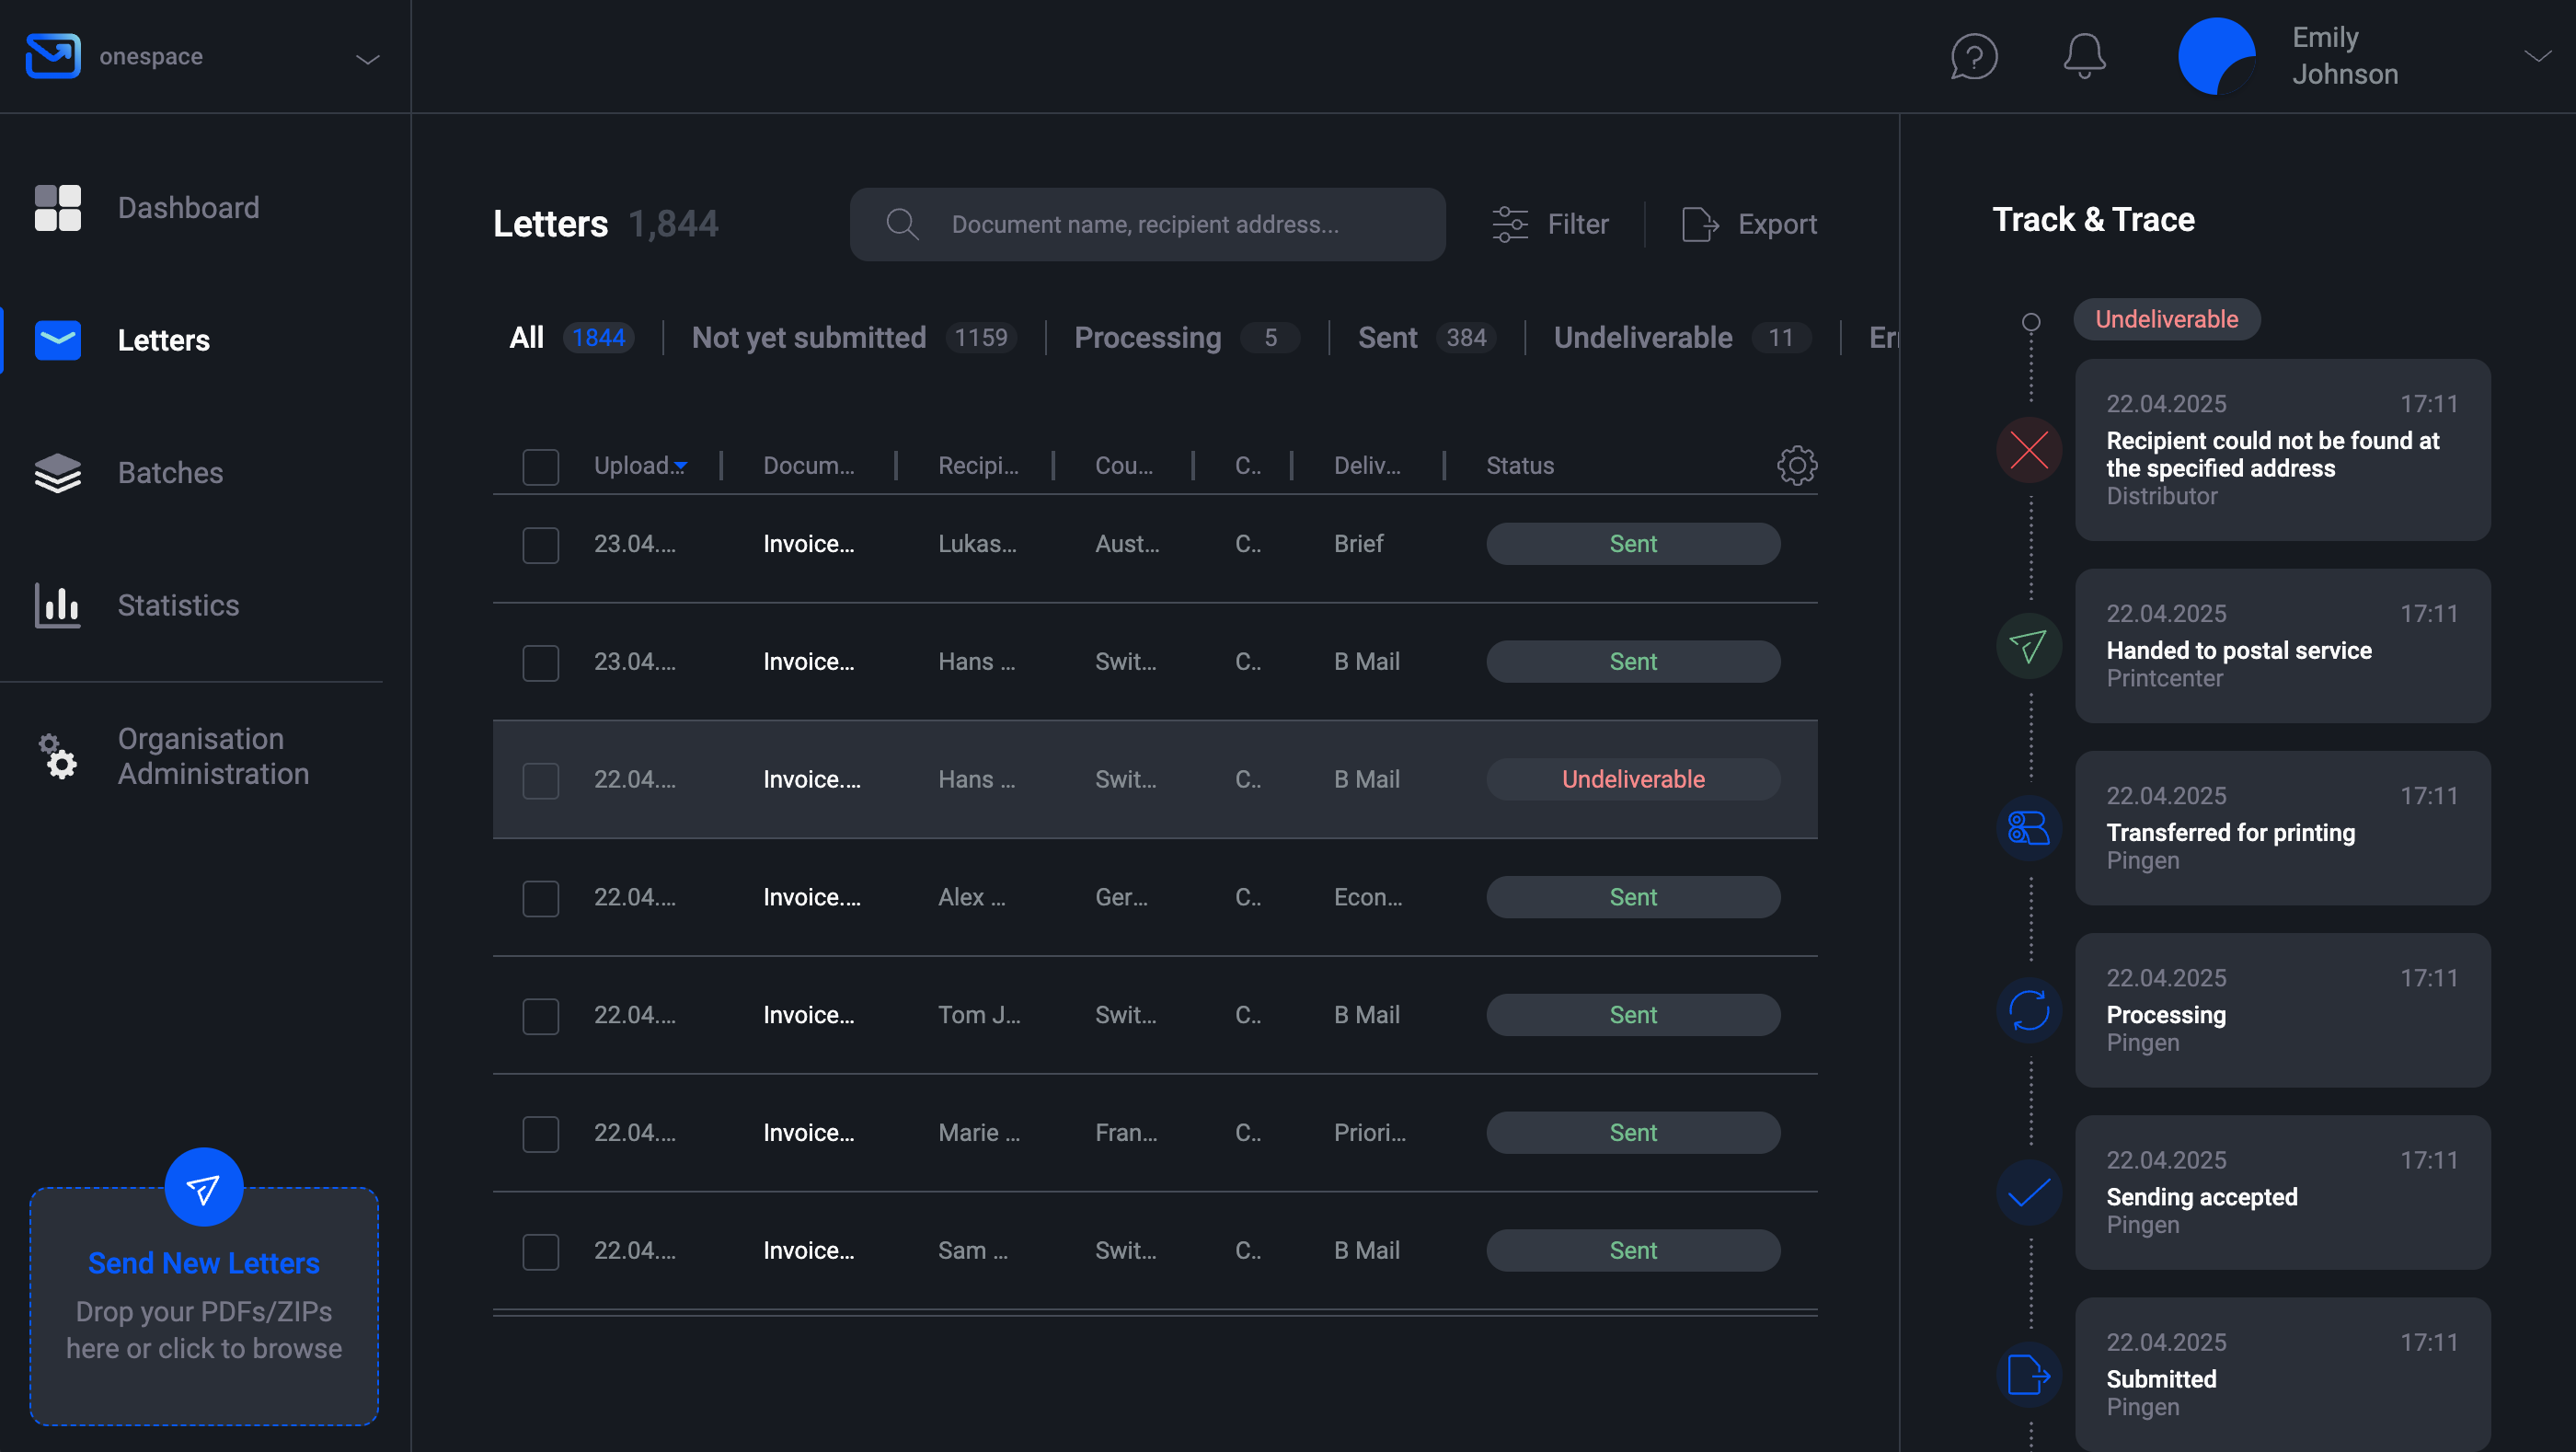Screen dimensions: 2576x1452
Task: Toggle the select-all checkbox in table header
Action: click(x=540, y=467)
